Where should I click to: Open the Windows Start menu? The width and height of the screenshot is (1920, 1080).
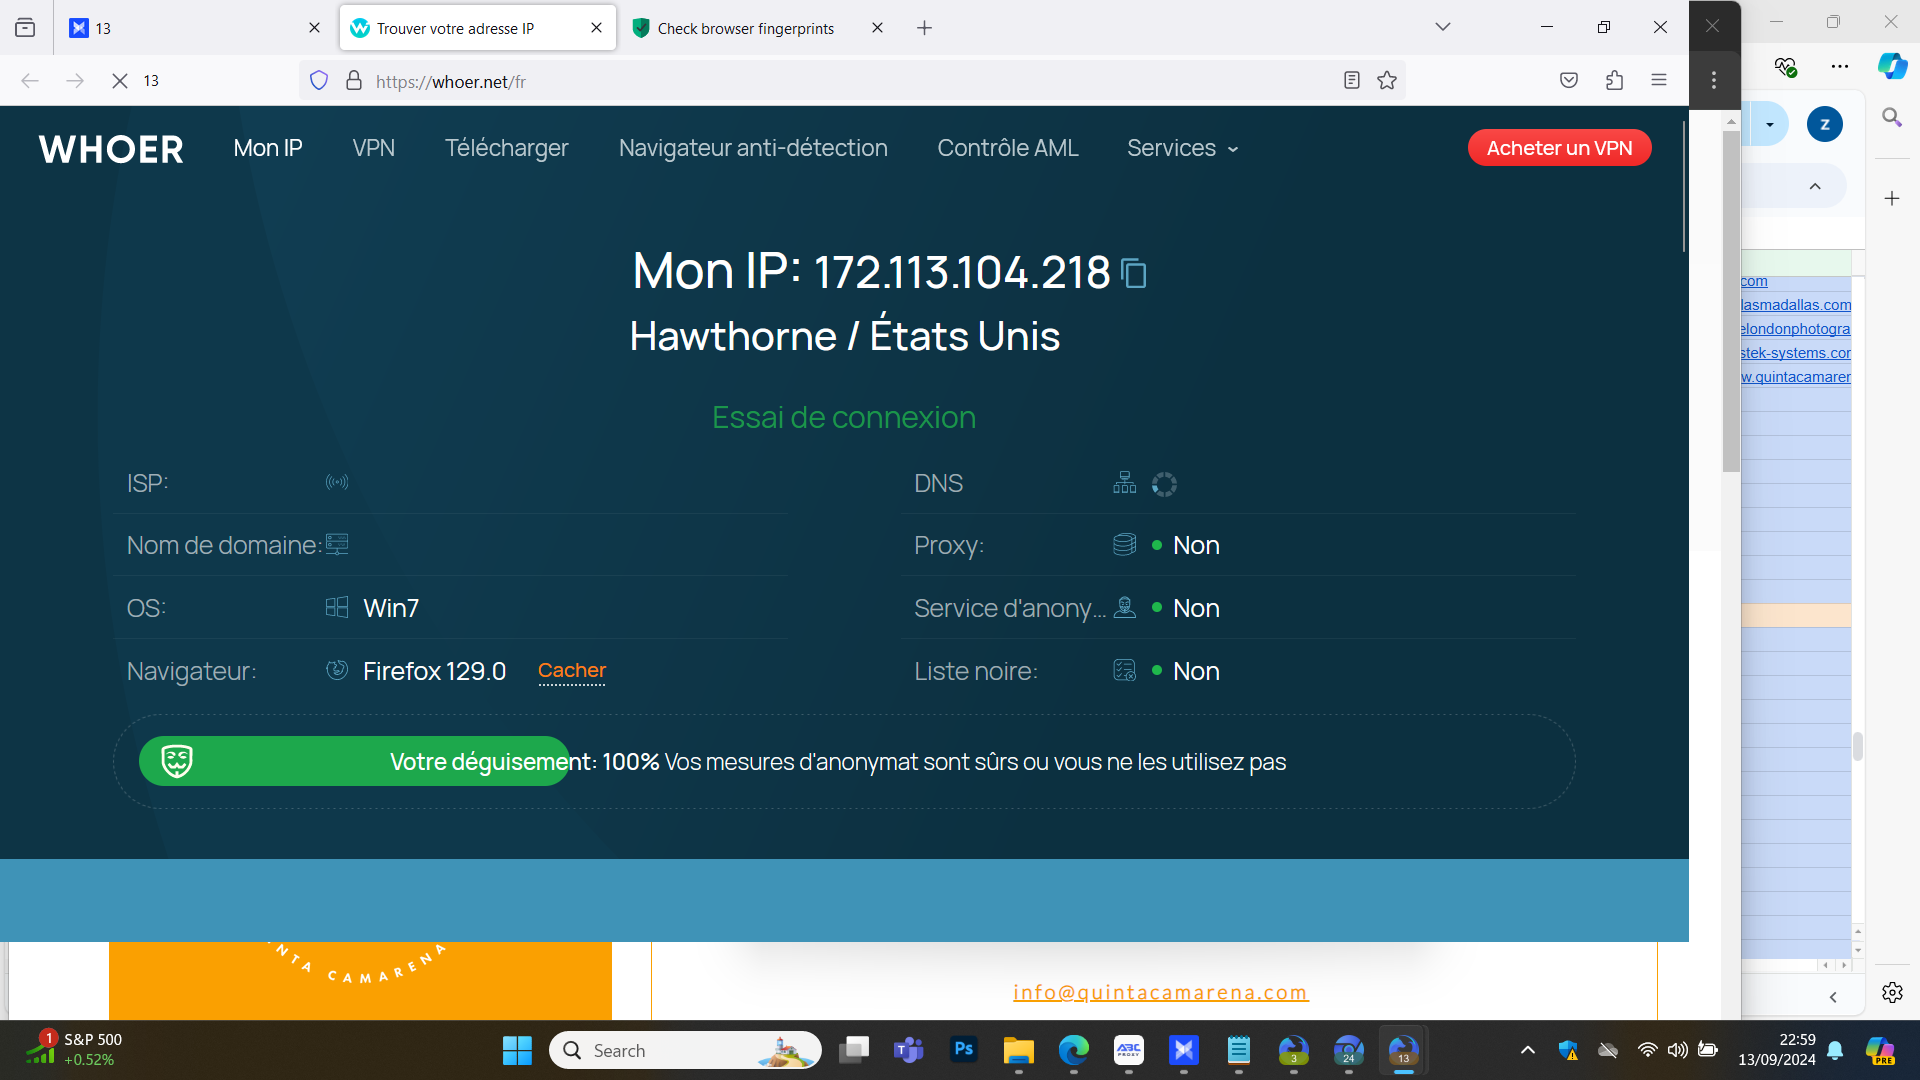[x=517, y=1050]
